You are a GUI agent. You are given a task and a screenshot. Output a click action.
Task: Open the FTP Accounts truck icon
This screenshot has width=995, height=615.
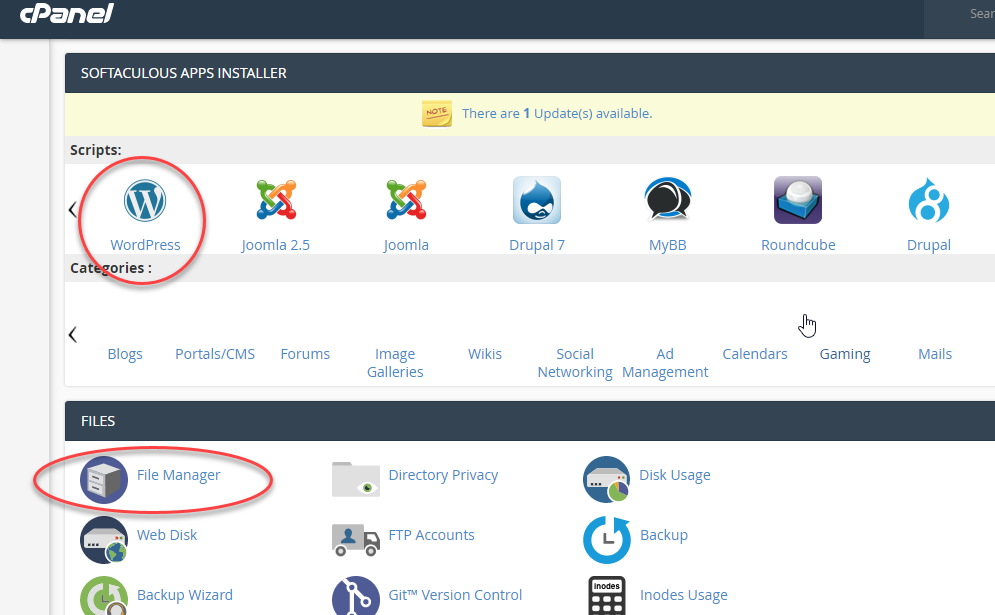pos(356,540)
